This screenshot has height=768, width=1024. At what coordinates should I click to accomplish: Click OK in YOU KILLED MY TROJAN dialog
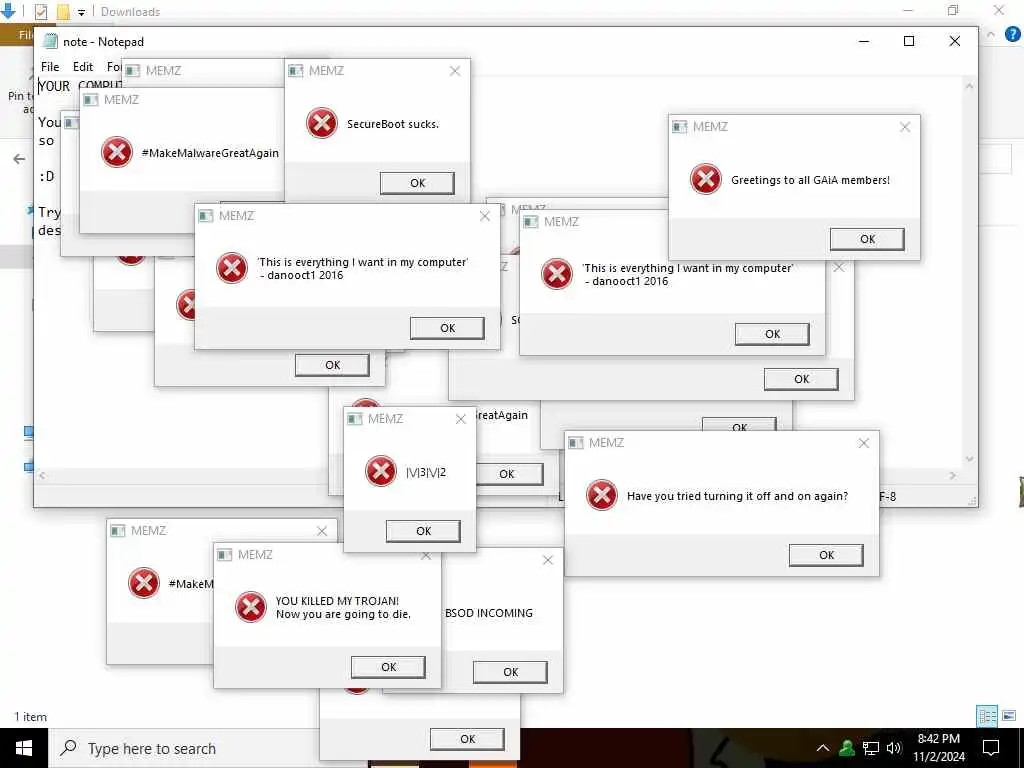[x=388, y=667]
